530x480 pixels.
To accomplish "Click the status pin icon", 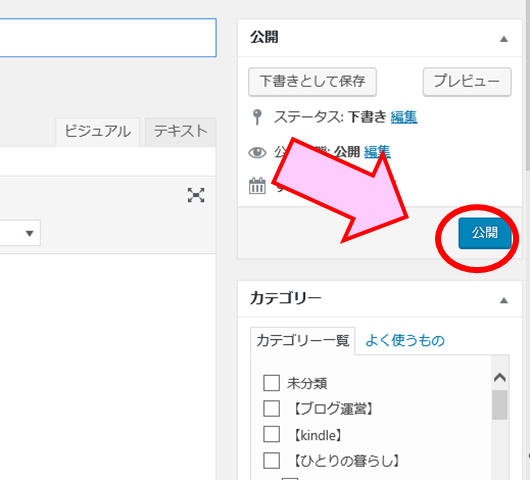I will point(257,117).
